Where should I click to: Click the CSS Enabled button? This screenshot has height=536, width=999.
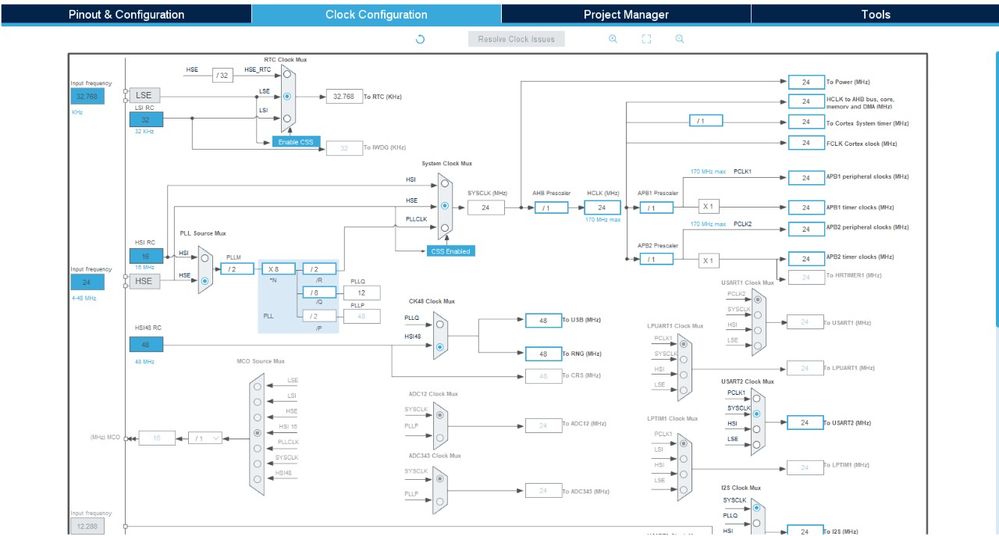coord(450,251)
